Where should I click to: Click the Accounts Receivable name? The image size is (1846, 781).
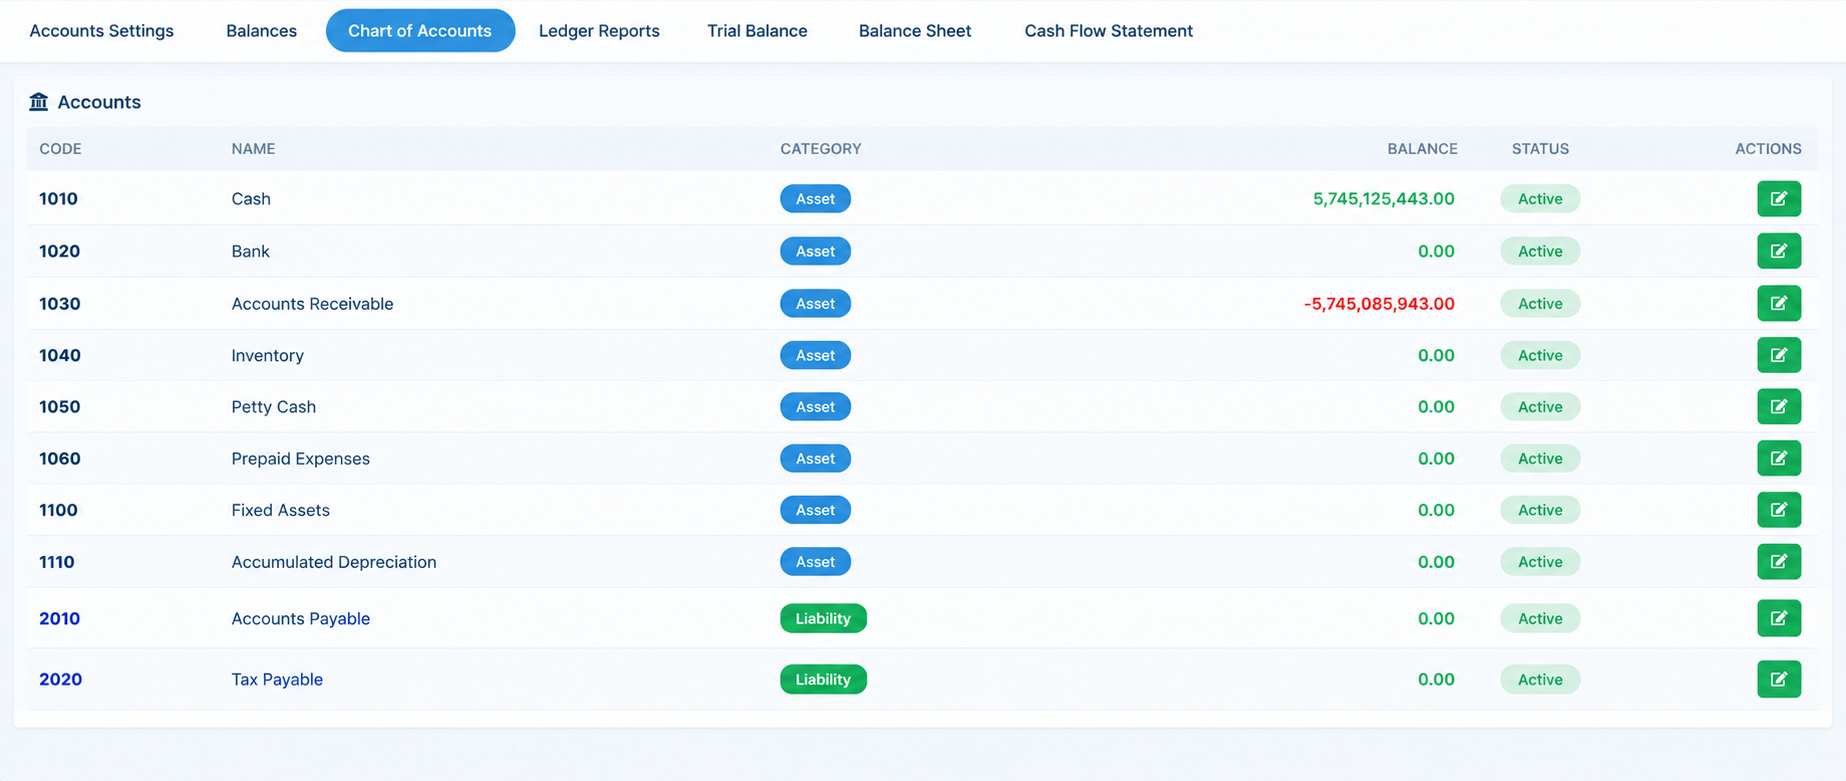coord(312,304)
